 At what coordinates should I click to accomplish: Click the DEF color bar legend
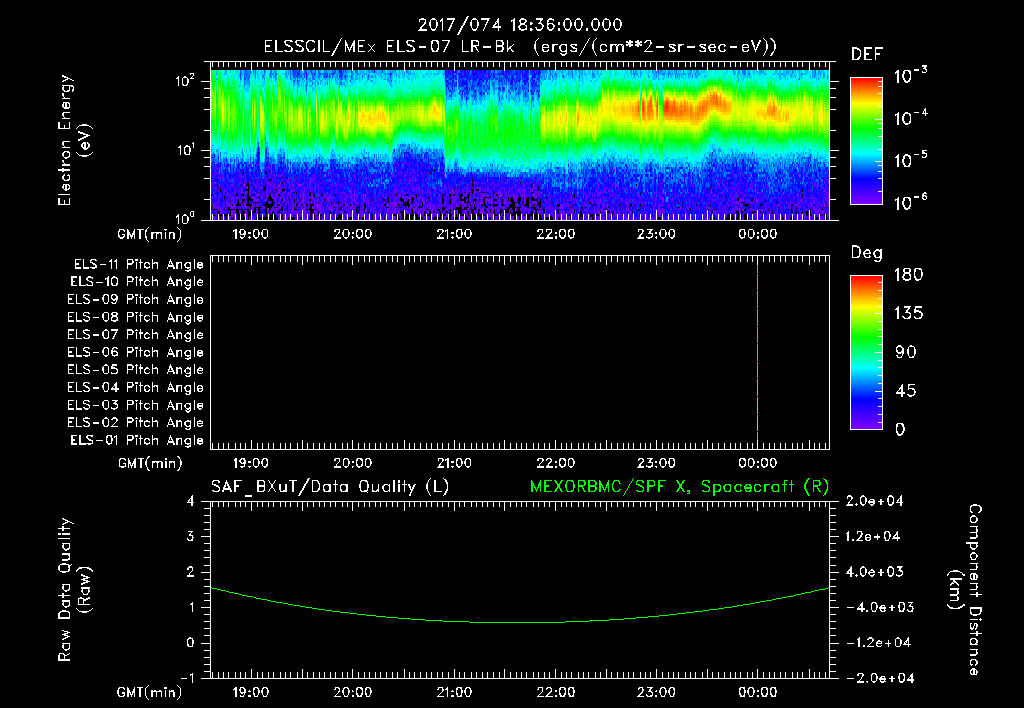point(867,141)
